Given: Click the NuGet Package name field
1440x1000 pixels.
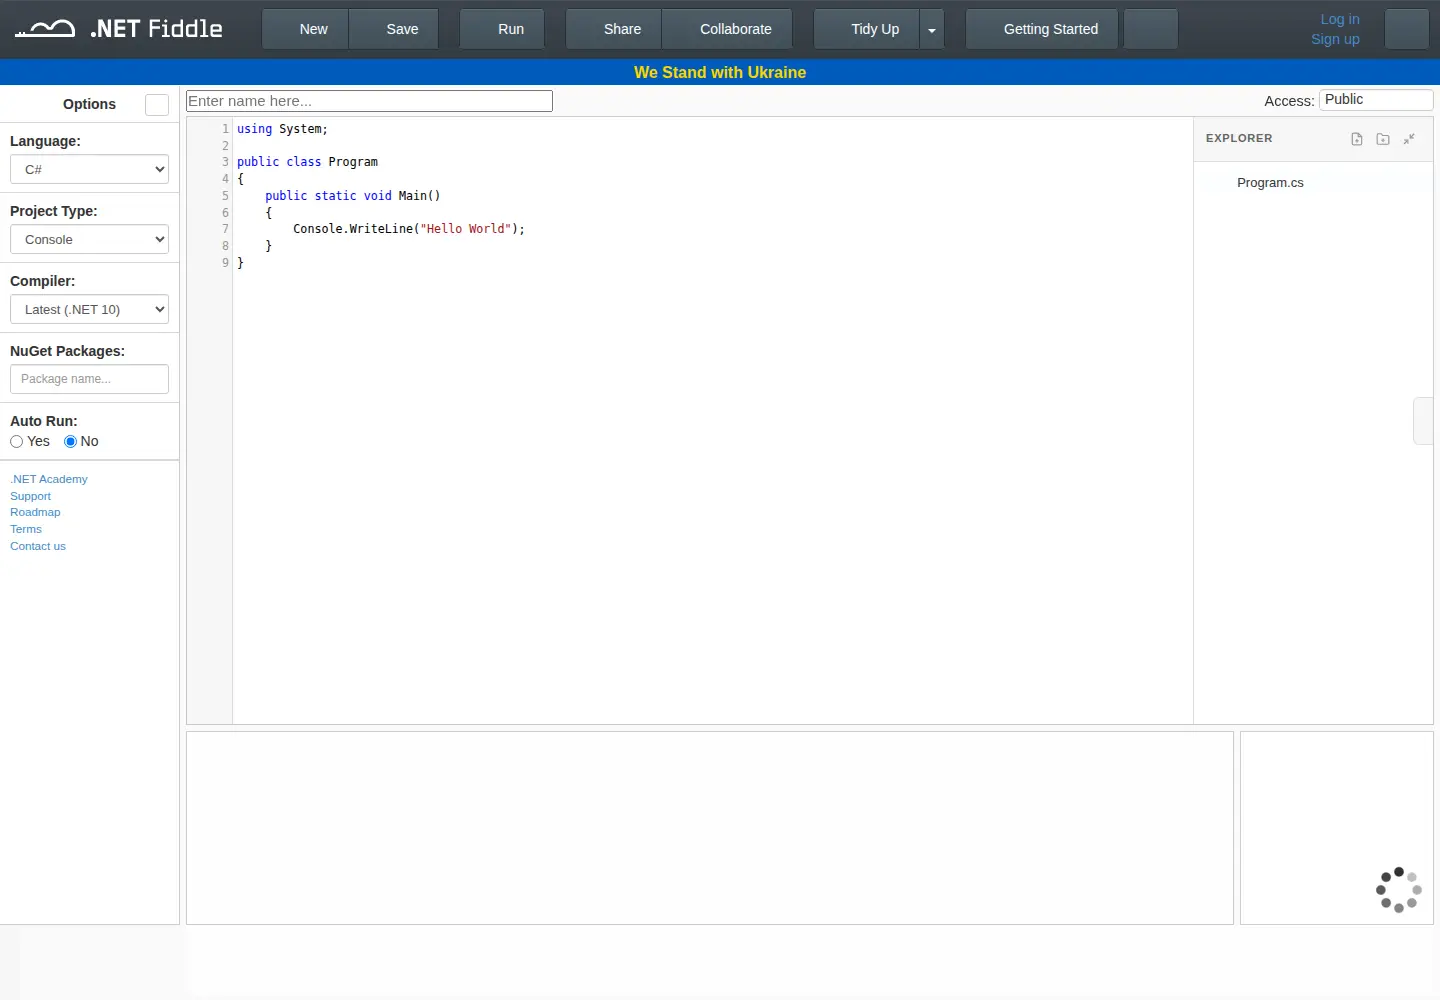Looking at the screenshot, I should click(89, 379).
